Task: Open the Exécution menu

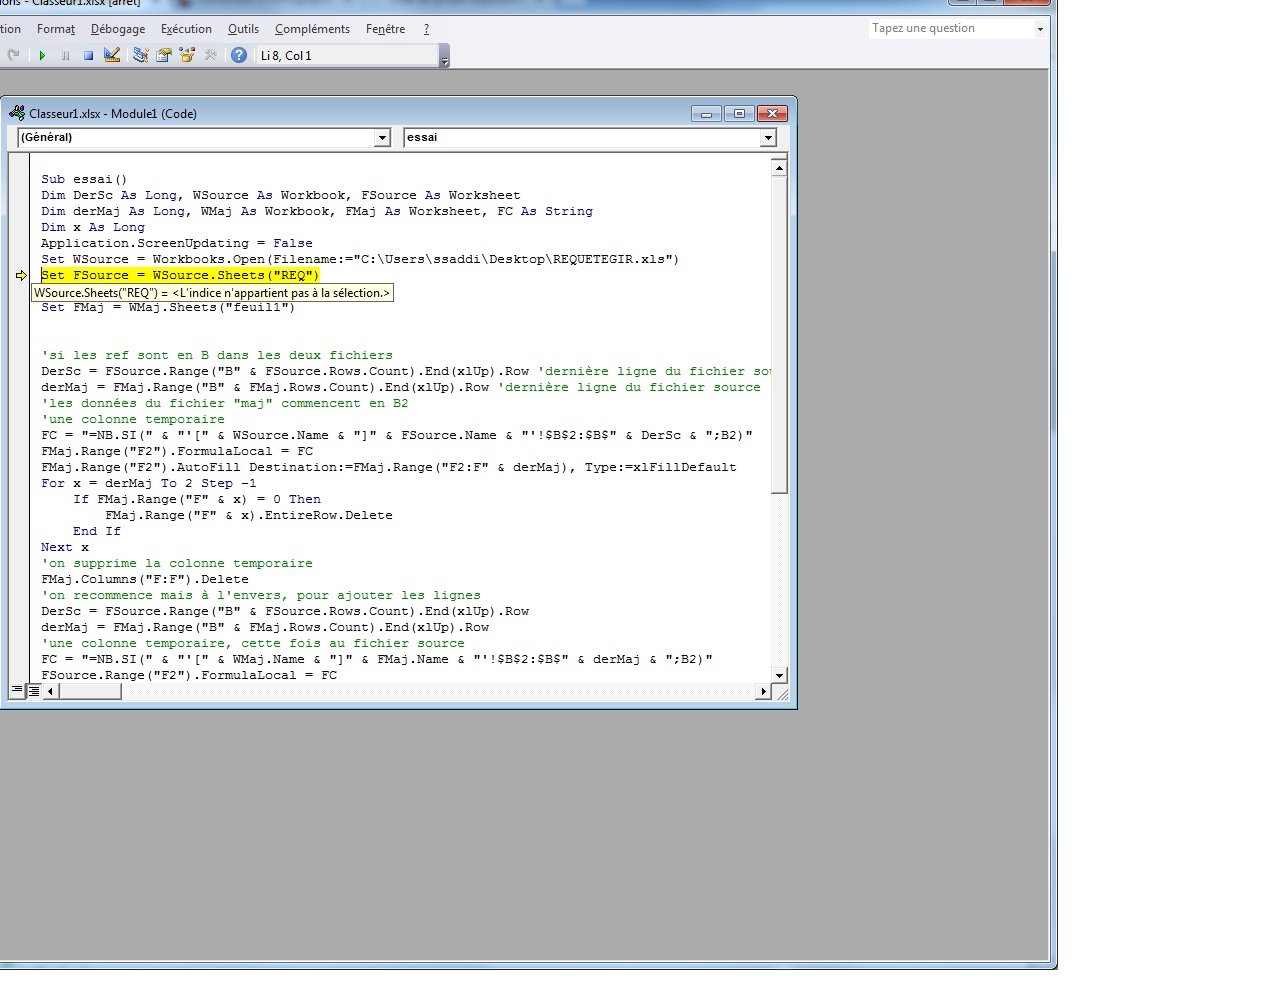Action: point(186,29)
